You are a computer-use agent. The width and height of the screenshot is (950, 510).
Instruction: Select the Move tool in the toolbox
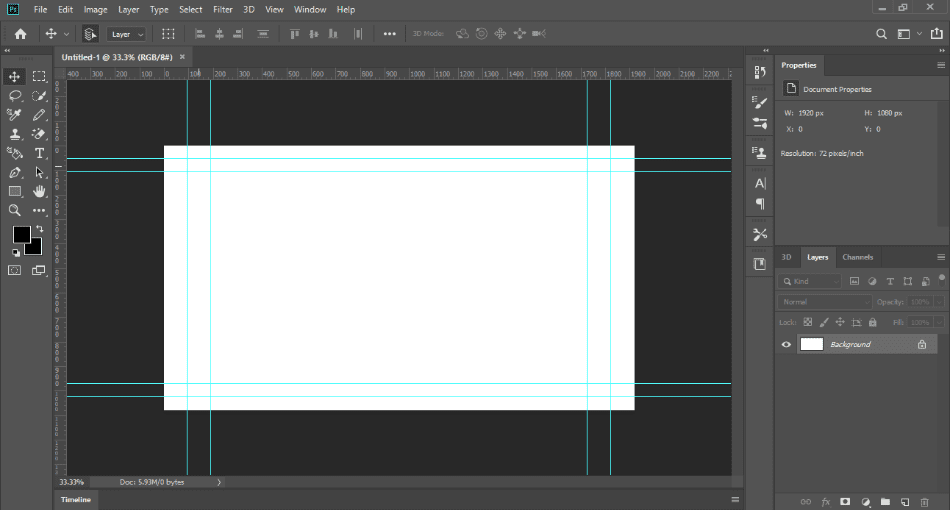(x=15, y=76)
